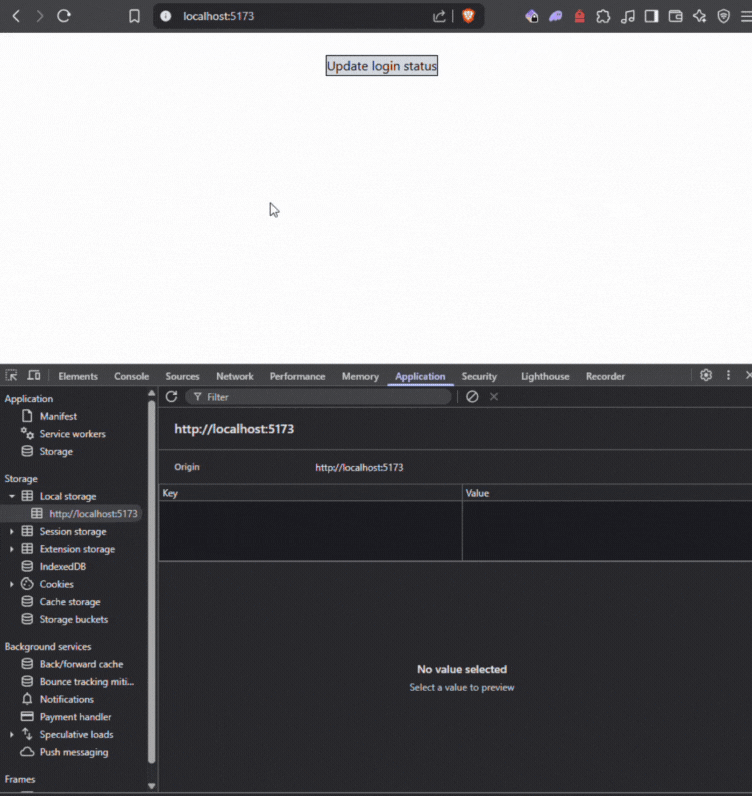Select Manifest in the Application sidebar
The width and height of the screenshot is (752, 796).
click(58, 416)
